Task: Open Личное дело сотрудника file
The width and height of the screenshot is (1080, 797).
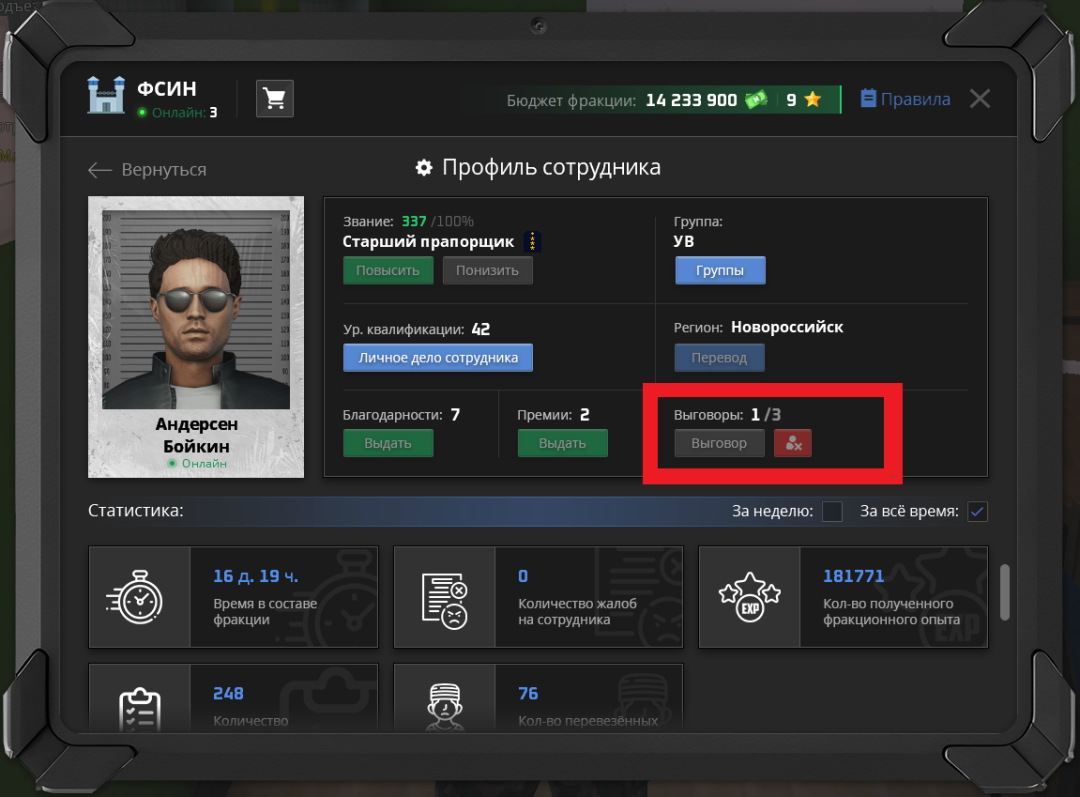Action: [438, 357]
